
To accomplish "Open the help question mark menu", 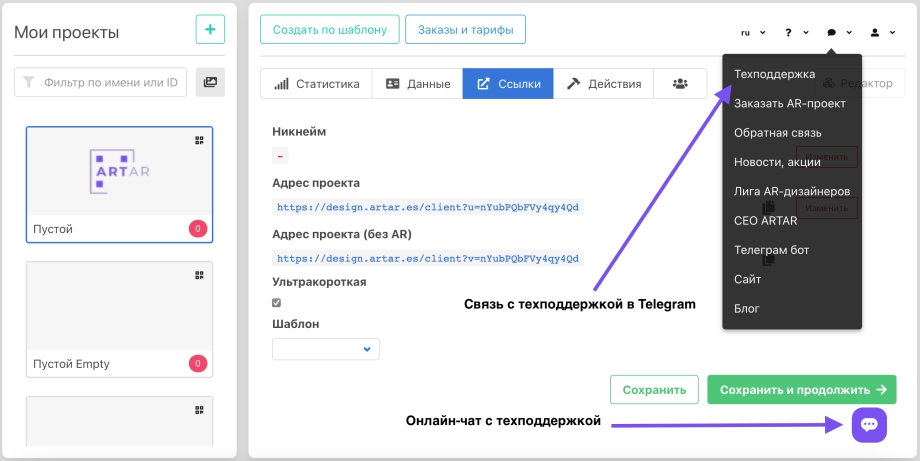I will pyautogui.click(x=797, y=32).
